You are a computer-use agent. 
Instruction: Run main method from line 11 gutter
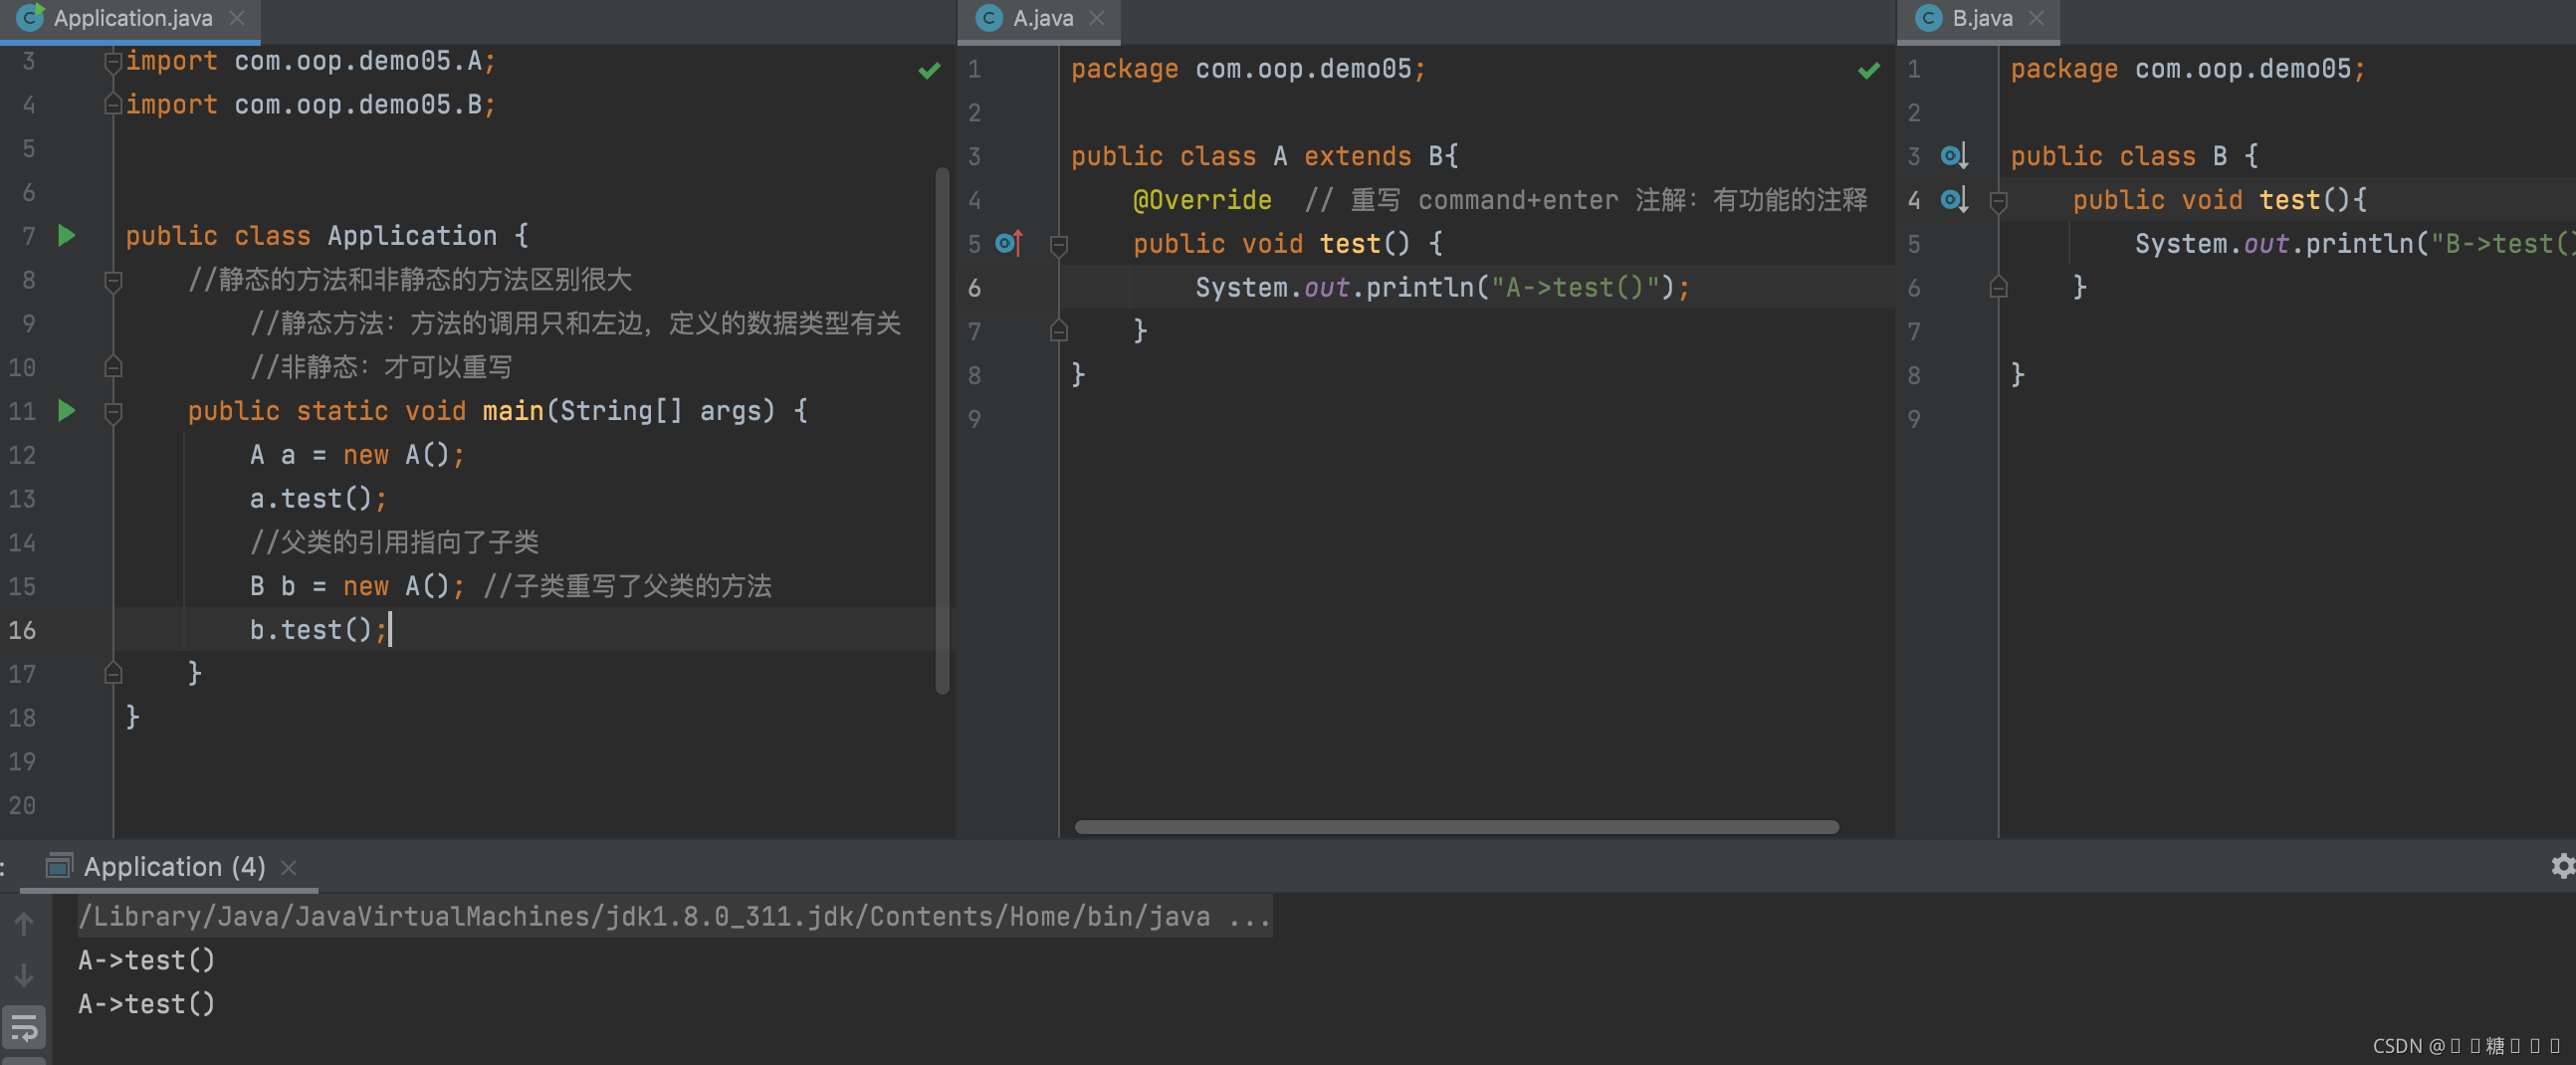(67, 411)
